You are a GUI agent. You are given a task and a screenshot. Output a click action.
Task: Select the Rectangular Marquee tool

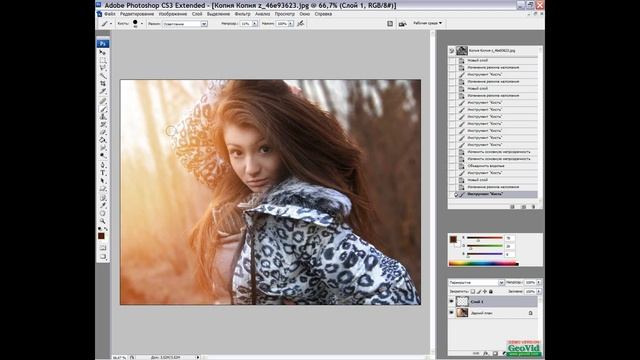tap(102, 60)
